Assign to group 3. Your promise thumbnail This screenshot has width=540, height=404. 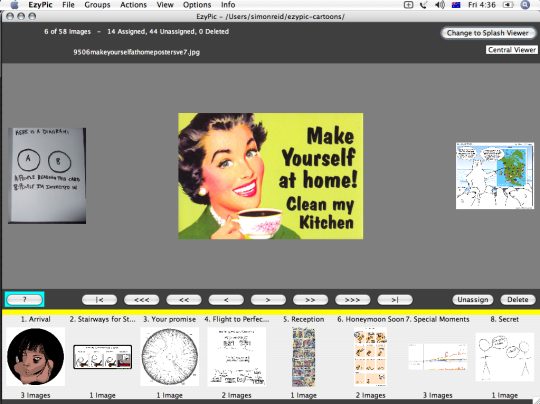click(x=170, y=356)
